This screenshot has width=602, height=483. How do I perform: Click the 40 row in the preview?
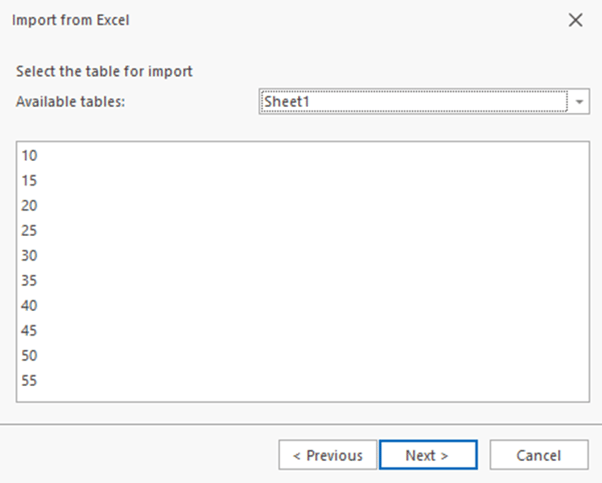[29, 306]
